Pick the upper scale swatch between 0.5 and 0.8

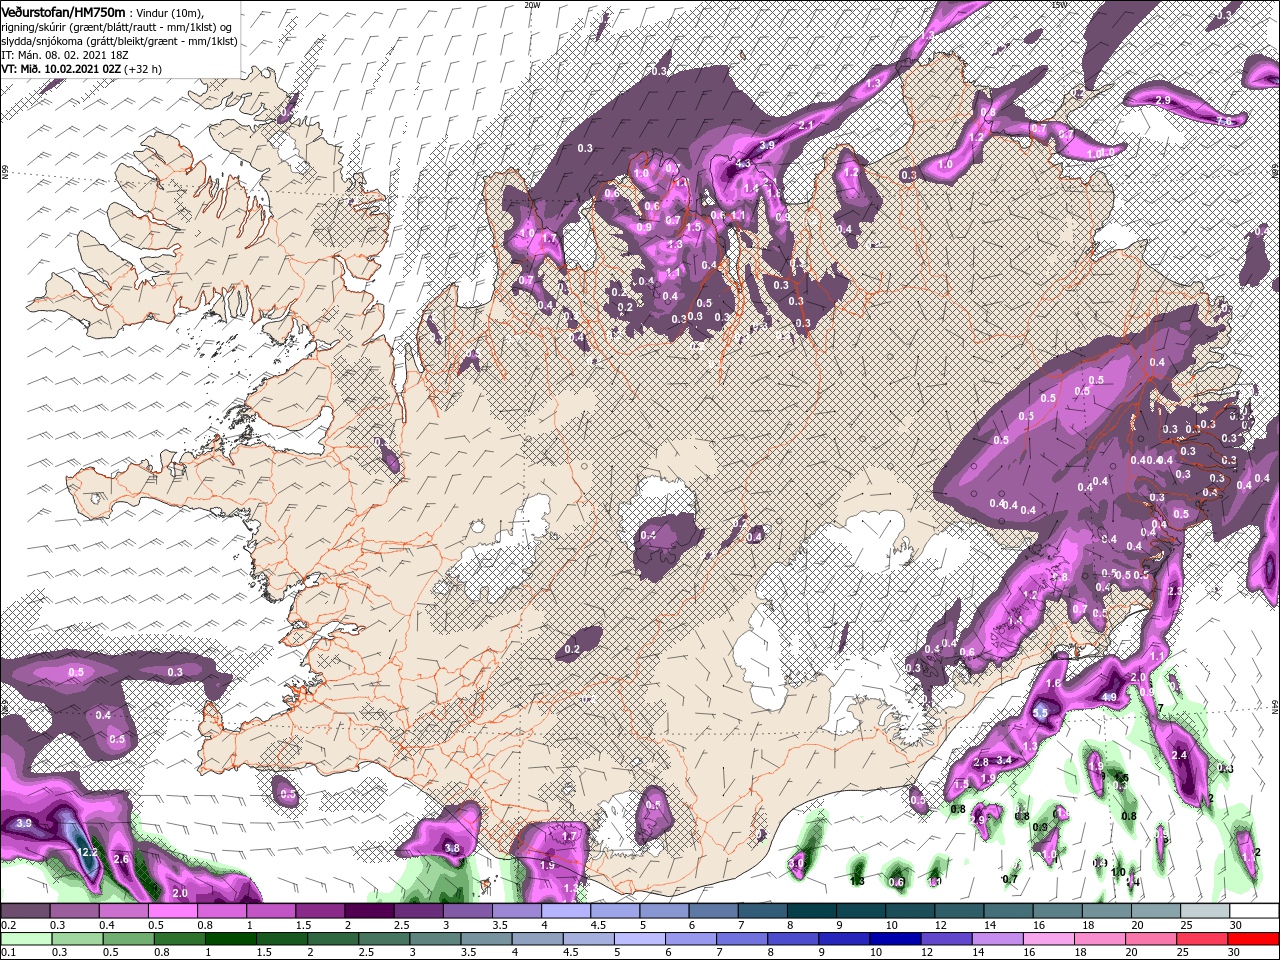[172, 911]
